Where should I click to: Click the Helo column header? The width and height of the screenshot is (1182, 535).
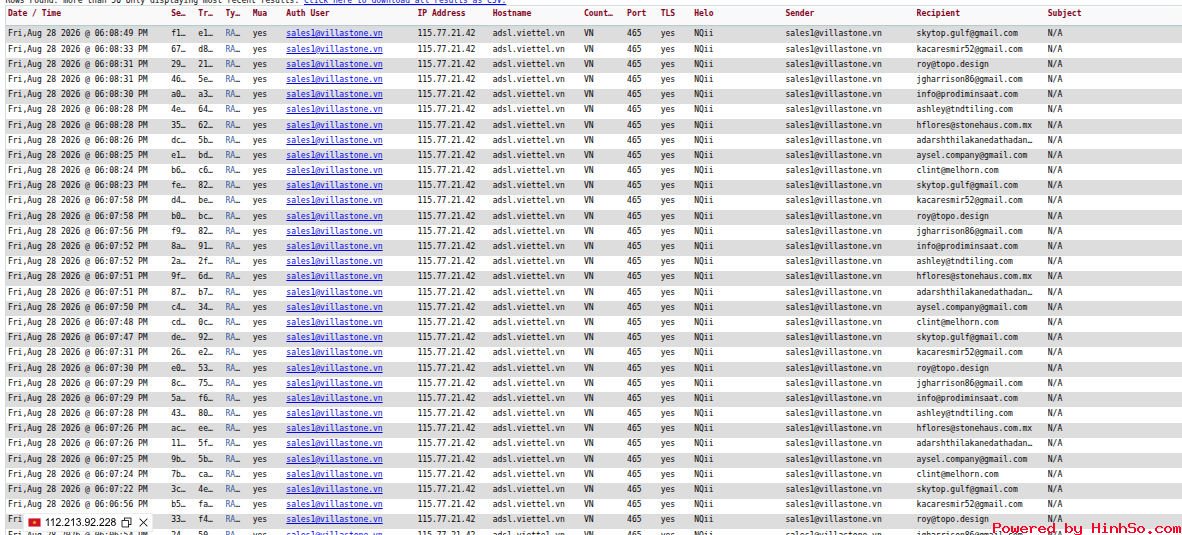[x=703, y=14]
